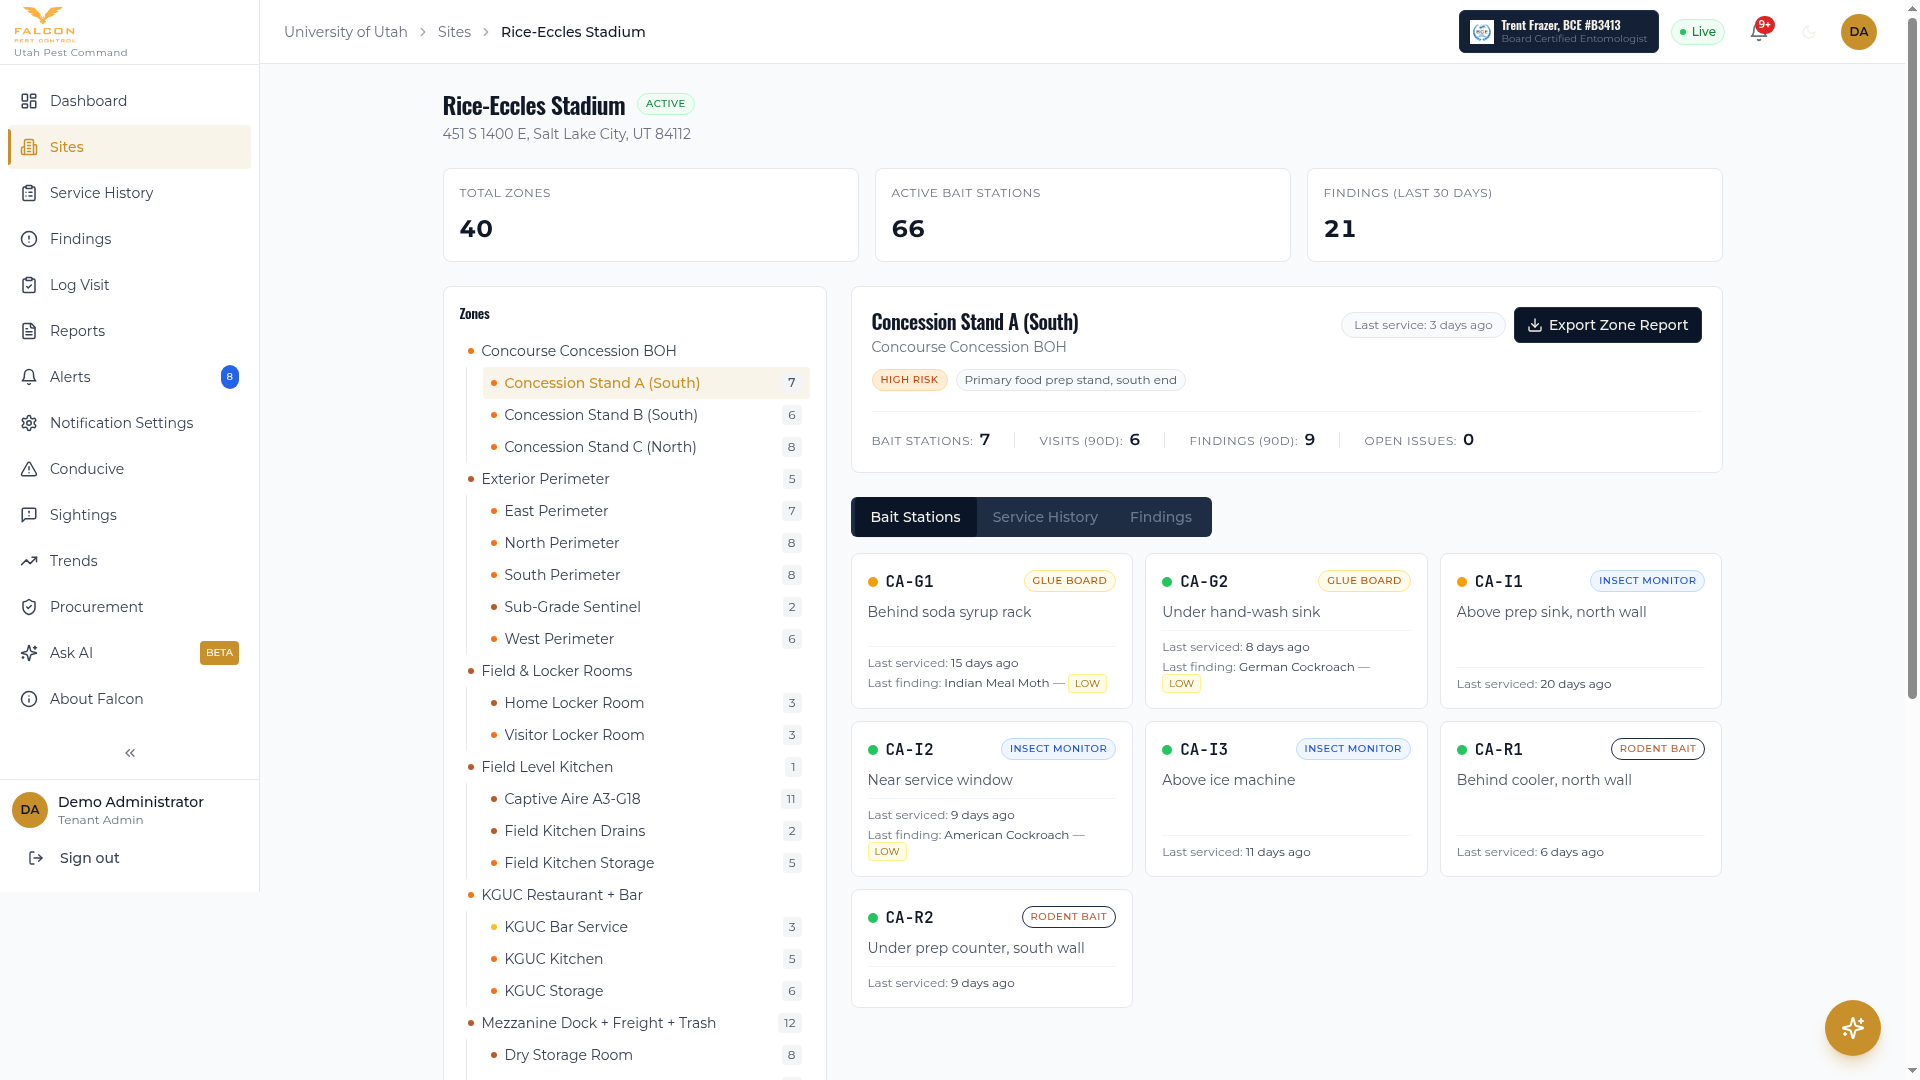
Task: Collapse Exterior Perimeter zone group
Action: pyautogui.click(x=635, y=479)
